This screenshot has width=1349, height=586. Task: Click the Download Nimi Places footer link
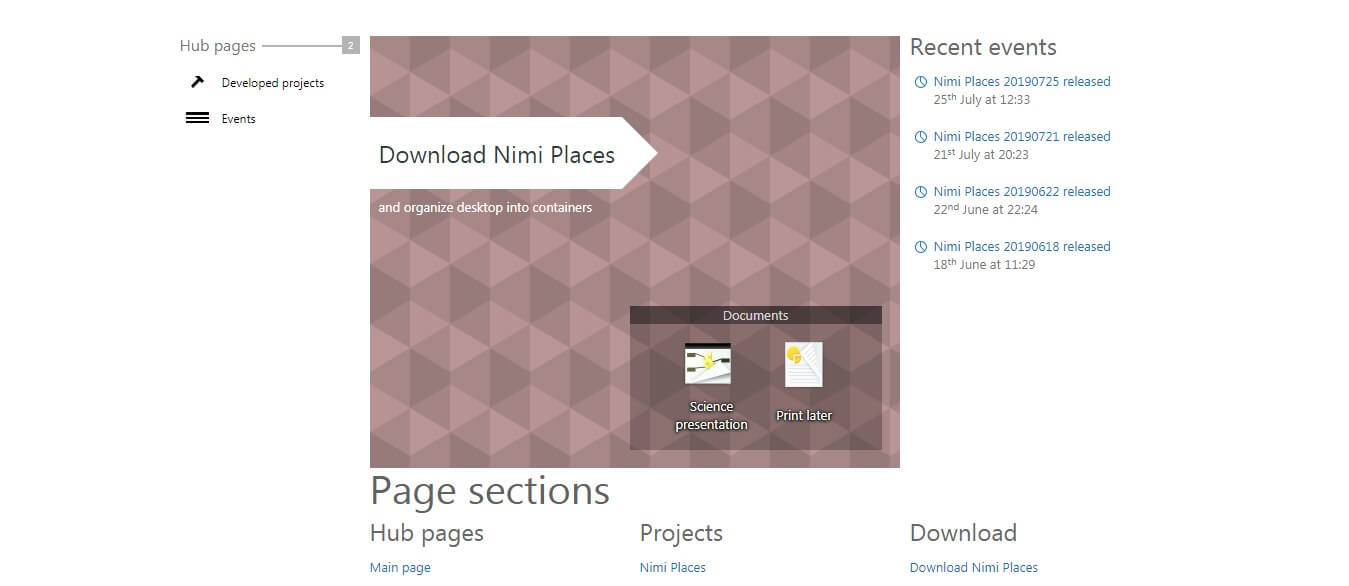tap(974, 568)
